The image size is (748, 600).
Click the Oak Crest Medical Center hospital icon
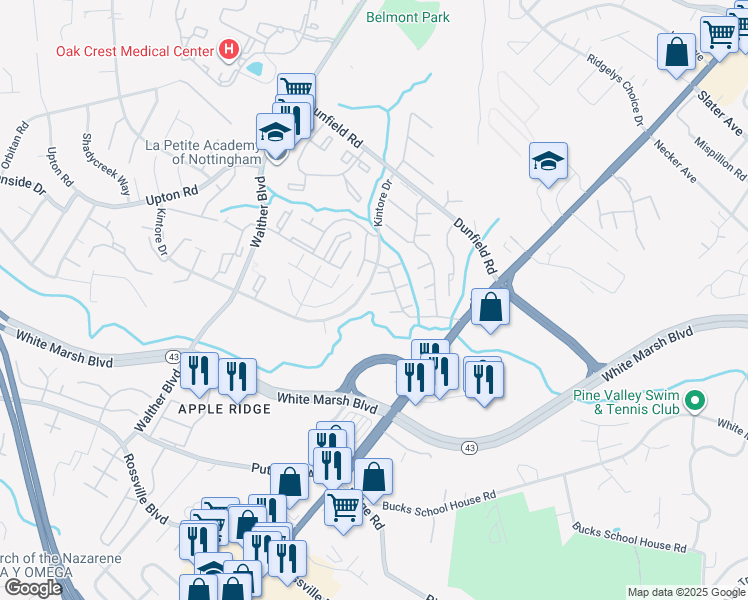click(229, 50)
